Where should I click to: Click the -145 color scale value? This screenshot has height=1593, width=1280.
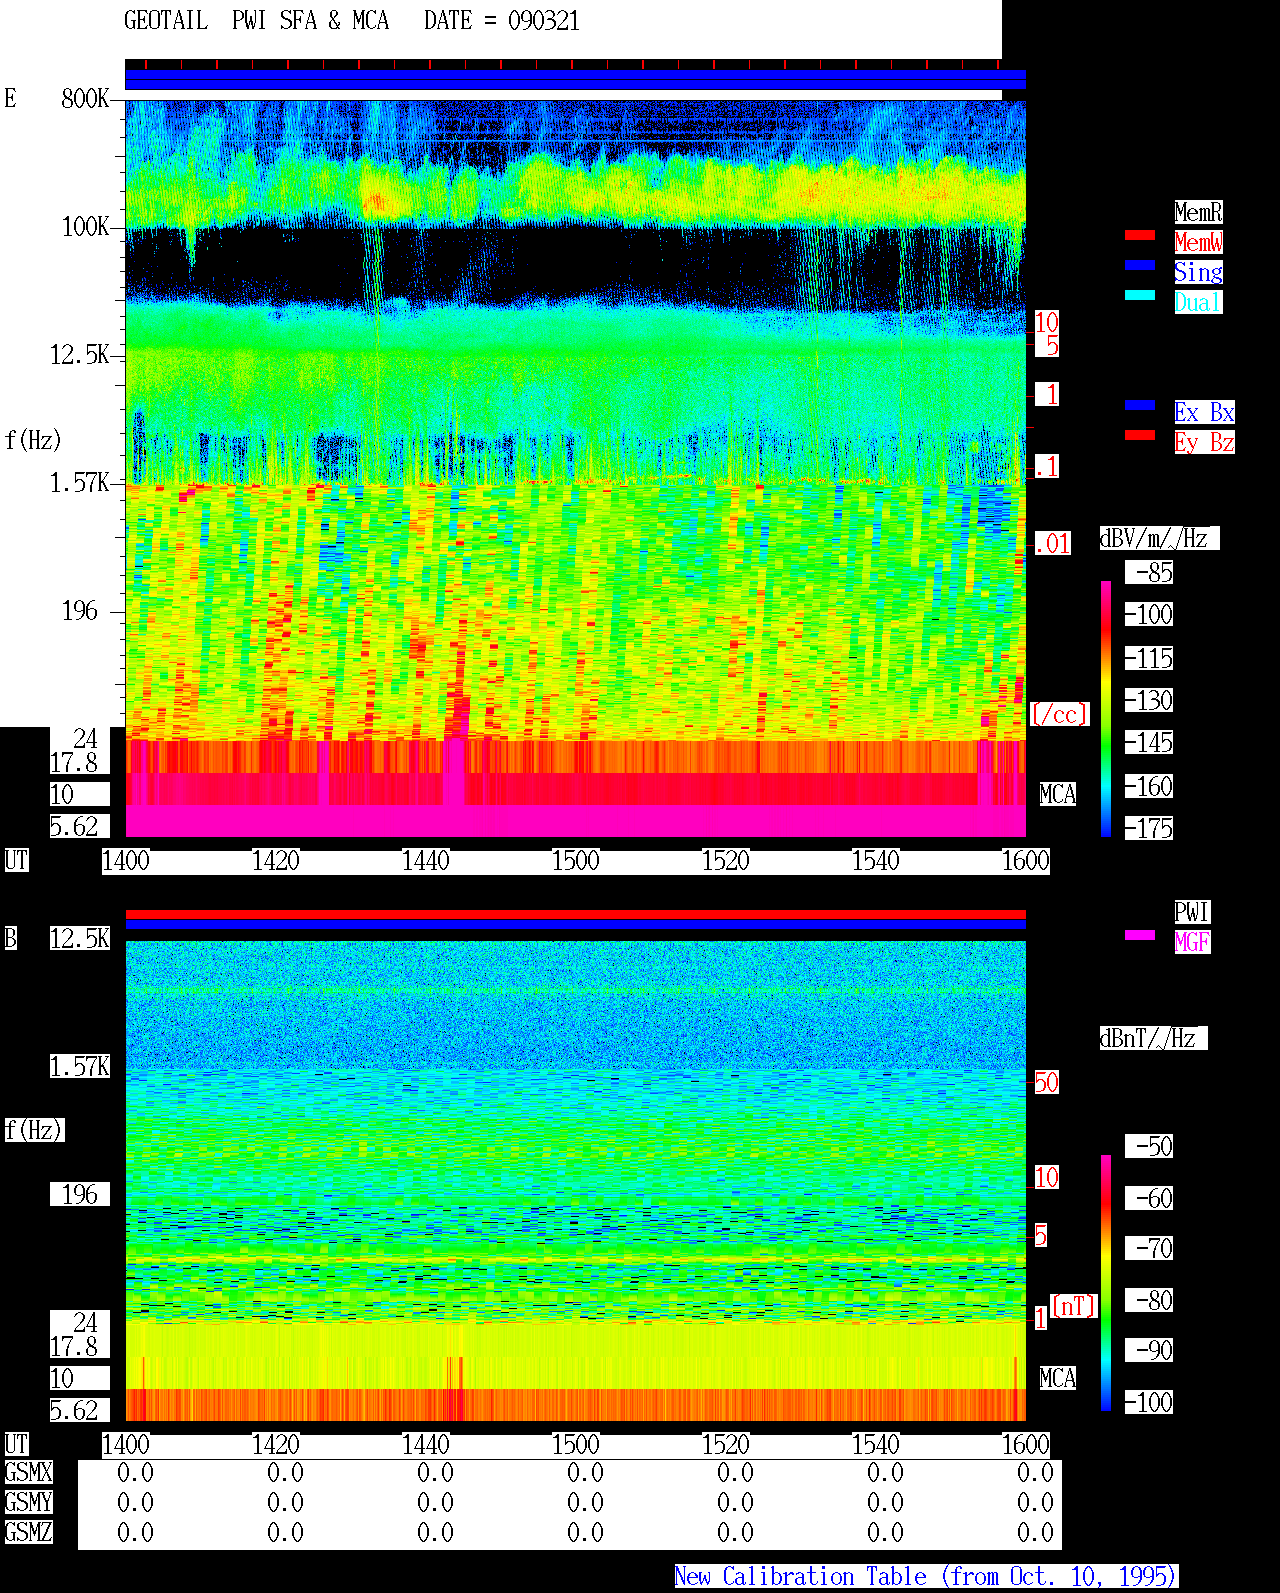coord(1150,742)
